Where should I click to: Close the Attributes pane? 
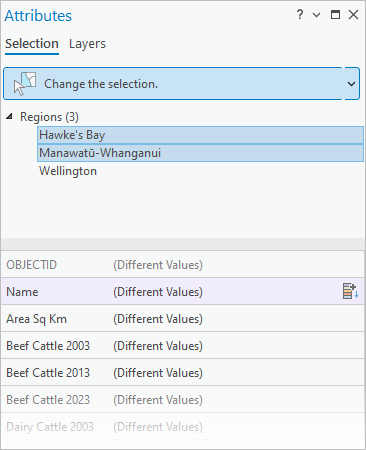point(353,15)
